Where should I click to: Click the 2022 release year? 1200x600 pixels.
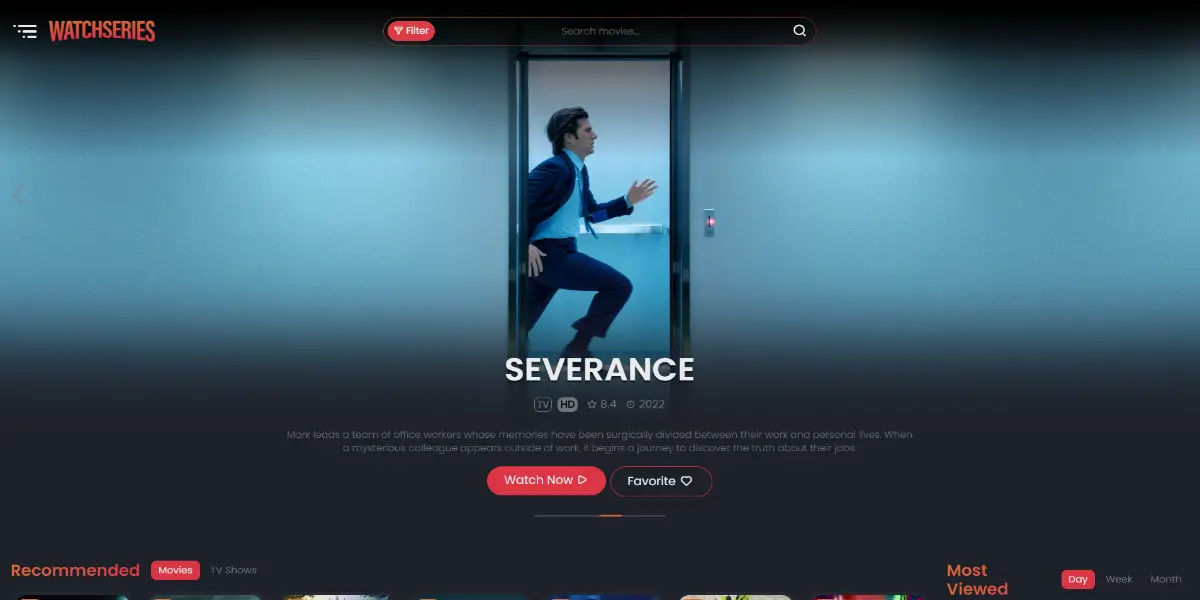(x=645, y=405)
